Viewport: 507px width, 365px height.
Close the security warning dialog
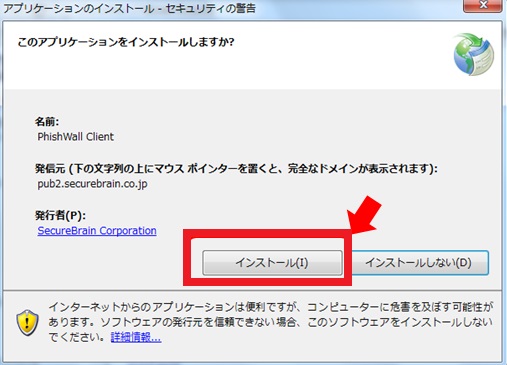point(483,6)
